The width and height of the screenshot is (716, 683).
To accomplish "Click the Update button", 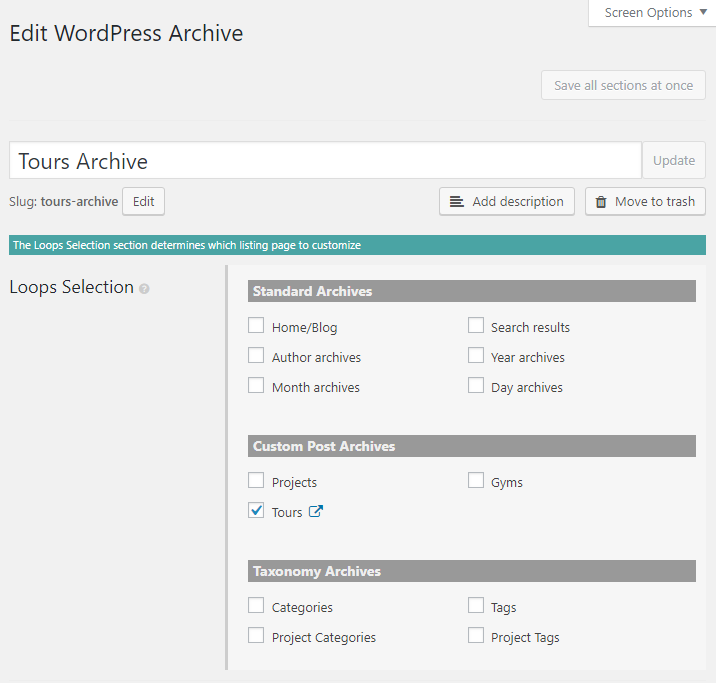I will point(674,160).
